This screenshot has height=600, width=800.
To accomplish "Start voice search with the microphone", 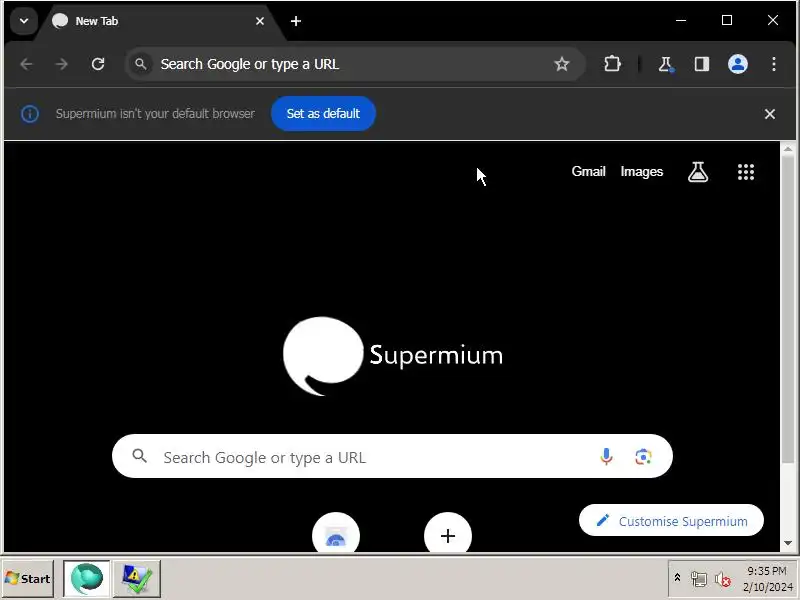I will click(606, 456).
